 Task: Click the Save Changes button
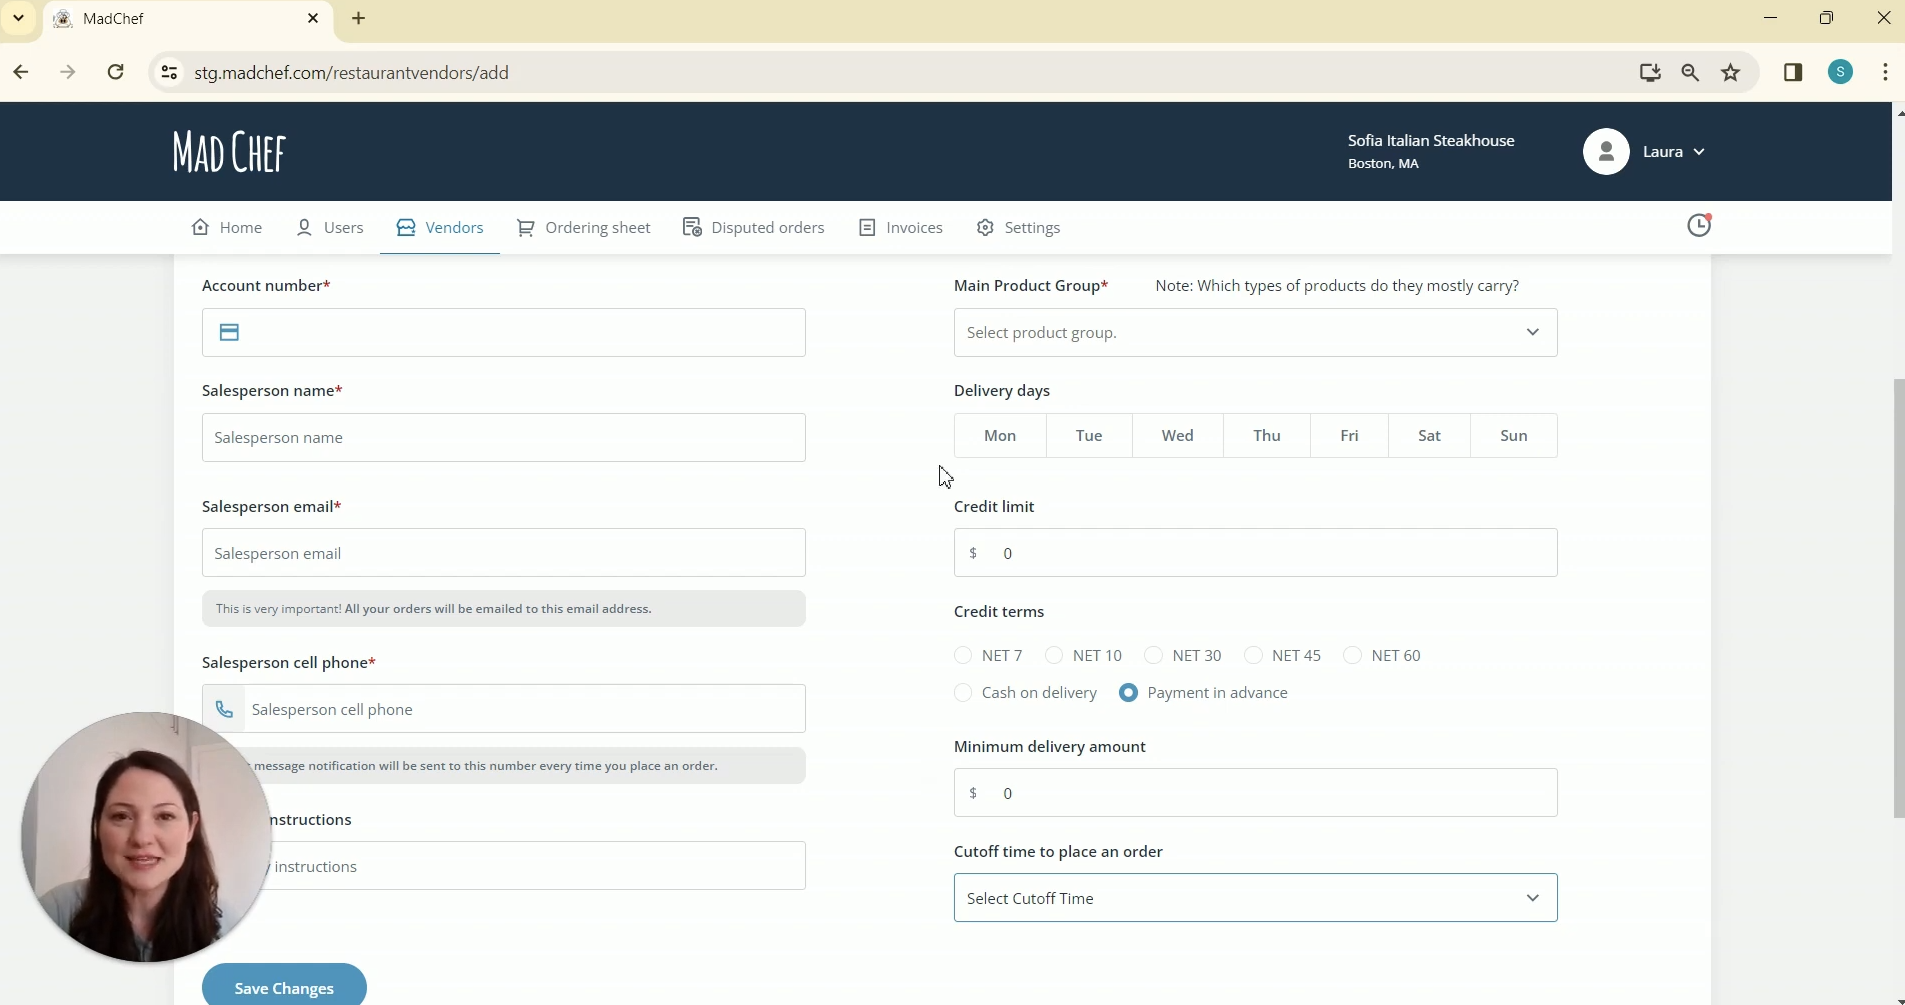[285, 987]
